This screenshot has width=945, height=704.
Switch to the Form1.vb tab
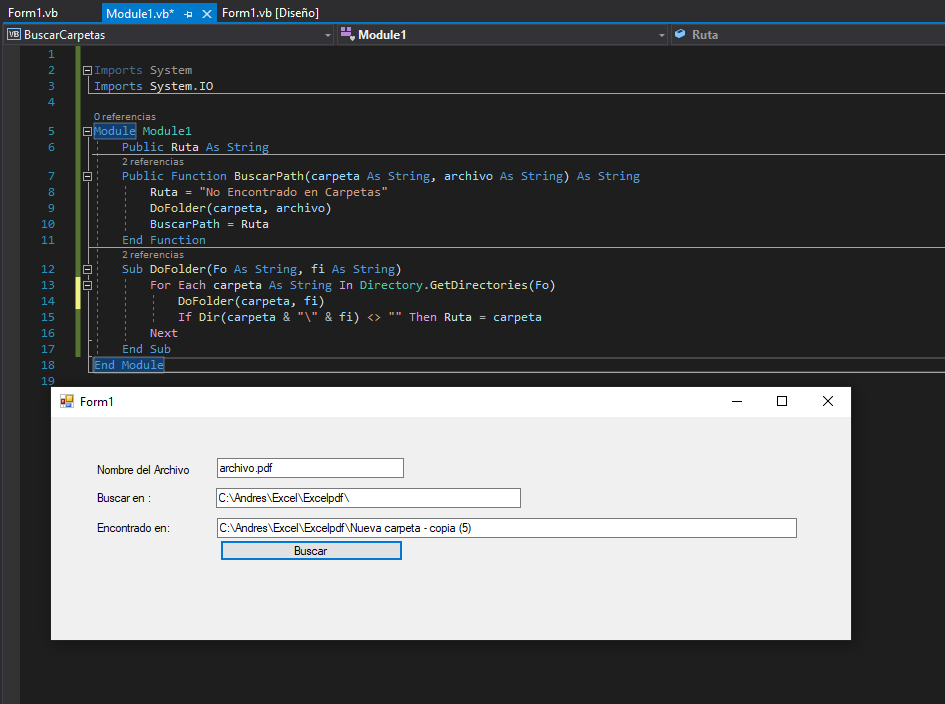point(33,13)
